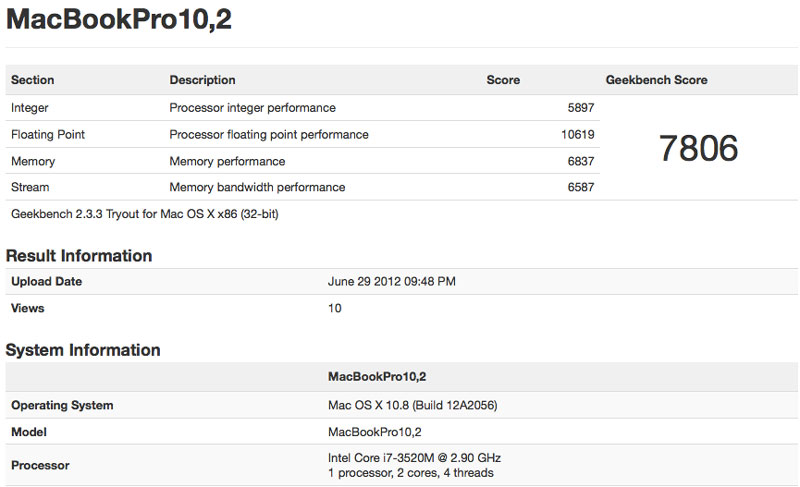Viewport: 800px width, 487px height.
Task: Click the MacBookPro10,2 page title
Action: point(119,20)
